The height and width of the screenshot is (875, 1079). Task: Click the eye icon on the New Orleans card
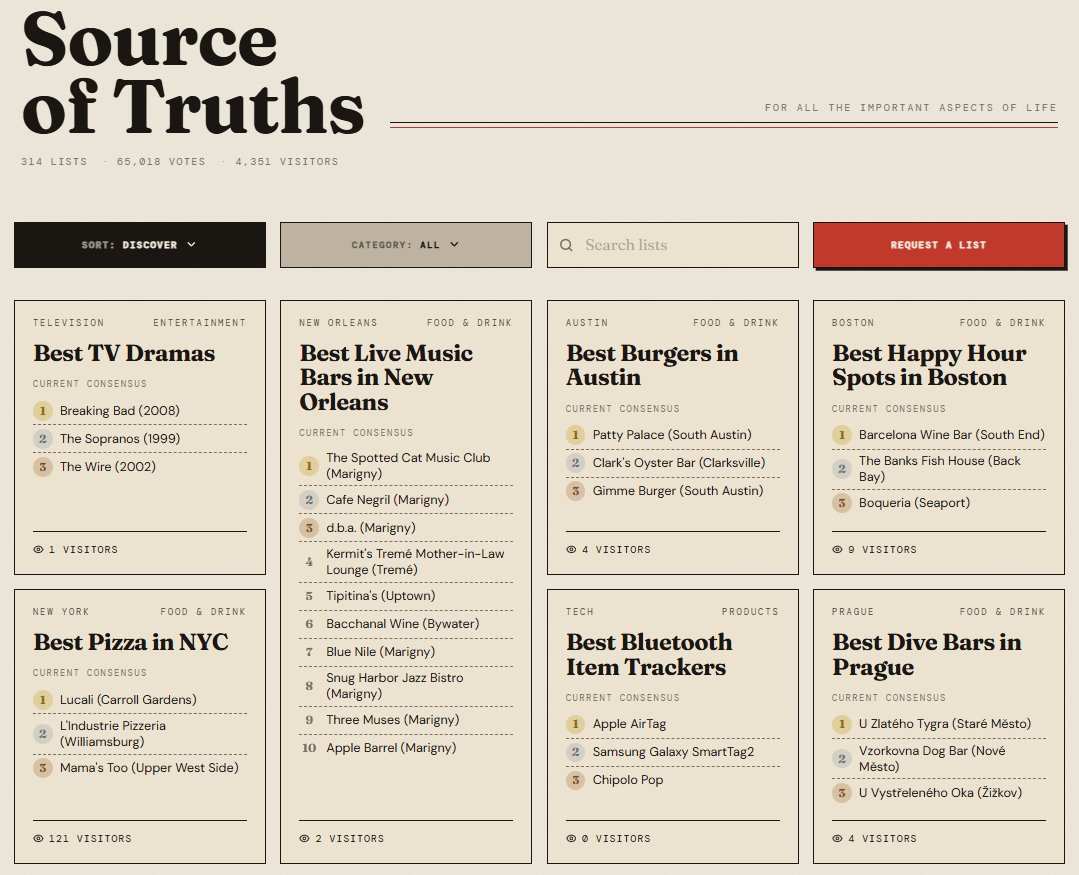click(x=304, y=839)
